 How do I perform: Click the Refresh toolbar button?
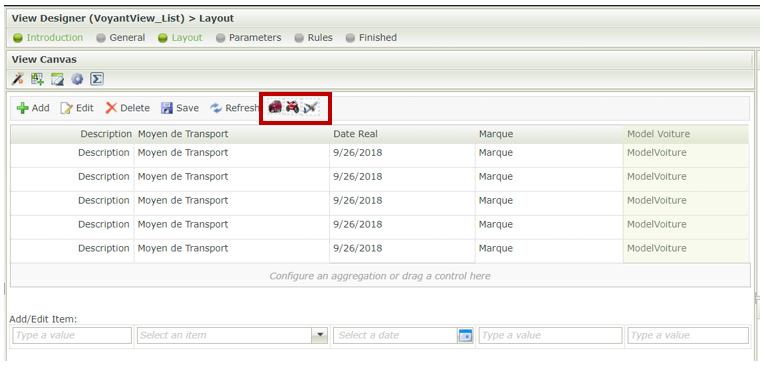234,108
